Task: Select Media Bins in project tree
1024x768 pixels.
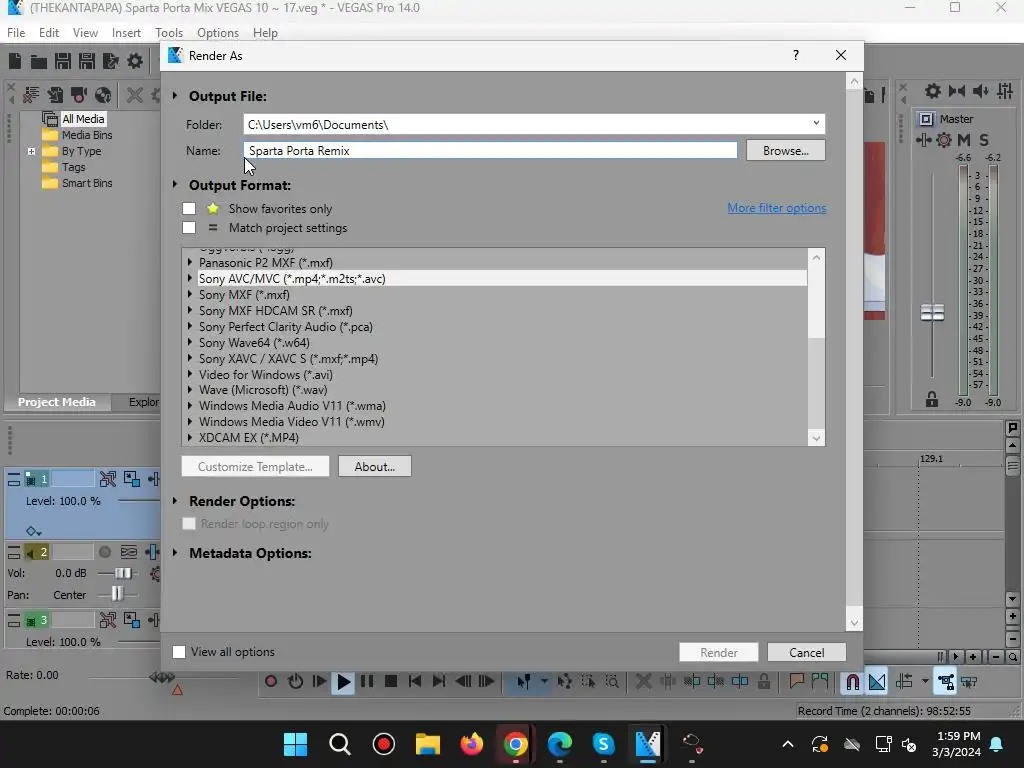Action: click(x=87, y=135)
